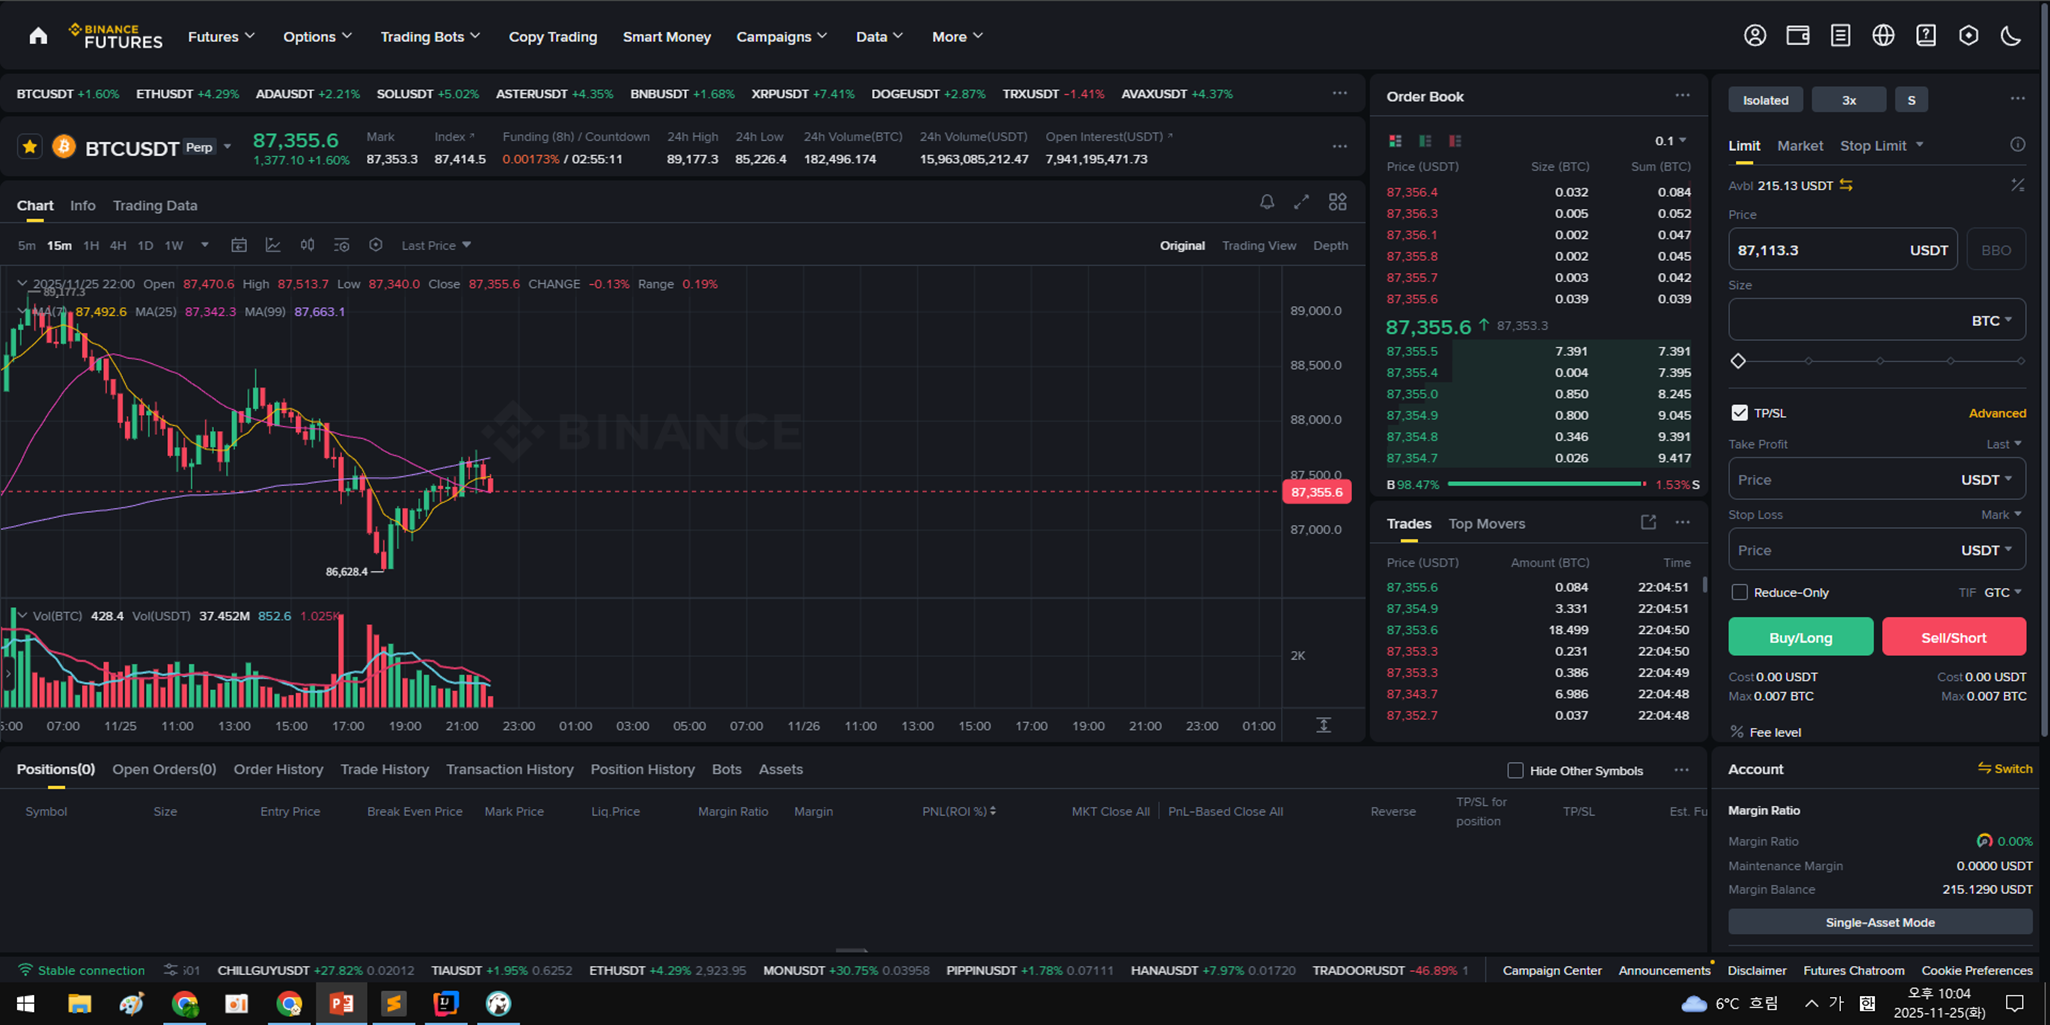Viewport: 2050px width, 1025px height.
Task: Toggle the BTCUSDT favorite star
Action: coord(29,147)
